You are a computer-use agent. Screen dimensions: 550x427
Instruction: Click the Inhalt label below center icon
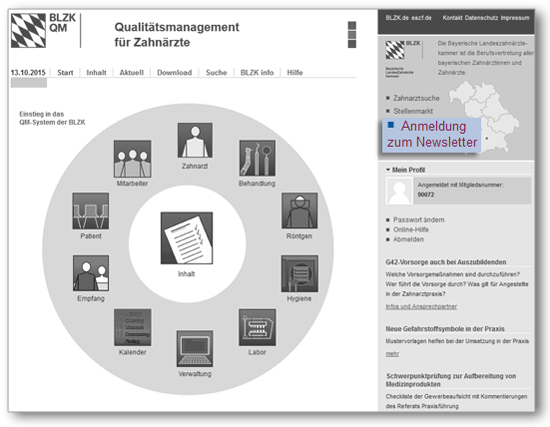click(x=186, y=274)
